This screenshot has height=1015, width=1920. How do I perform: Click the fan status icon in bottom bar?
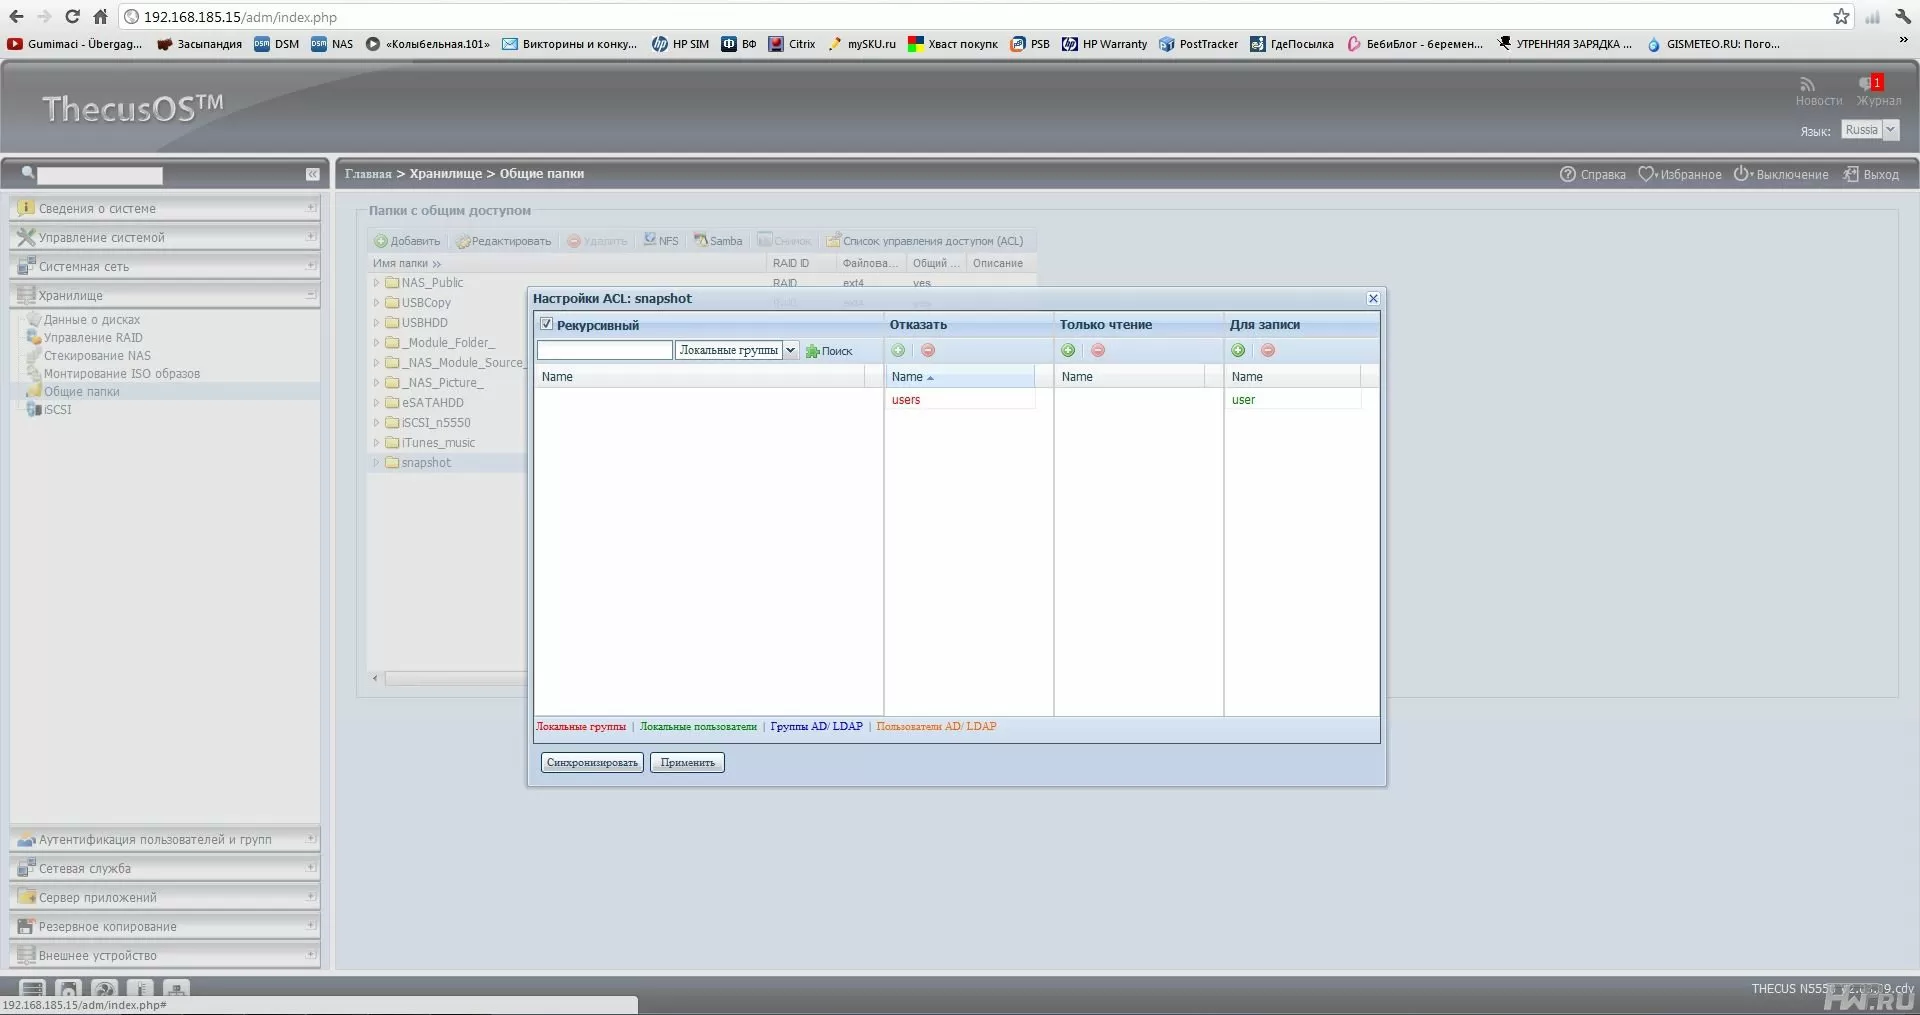click(x=104, y=988)
